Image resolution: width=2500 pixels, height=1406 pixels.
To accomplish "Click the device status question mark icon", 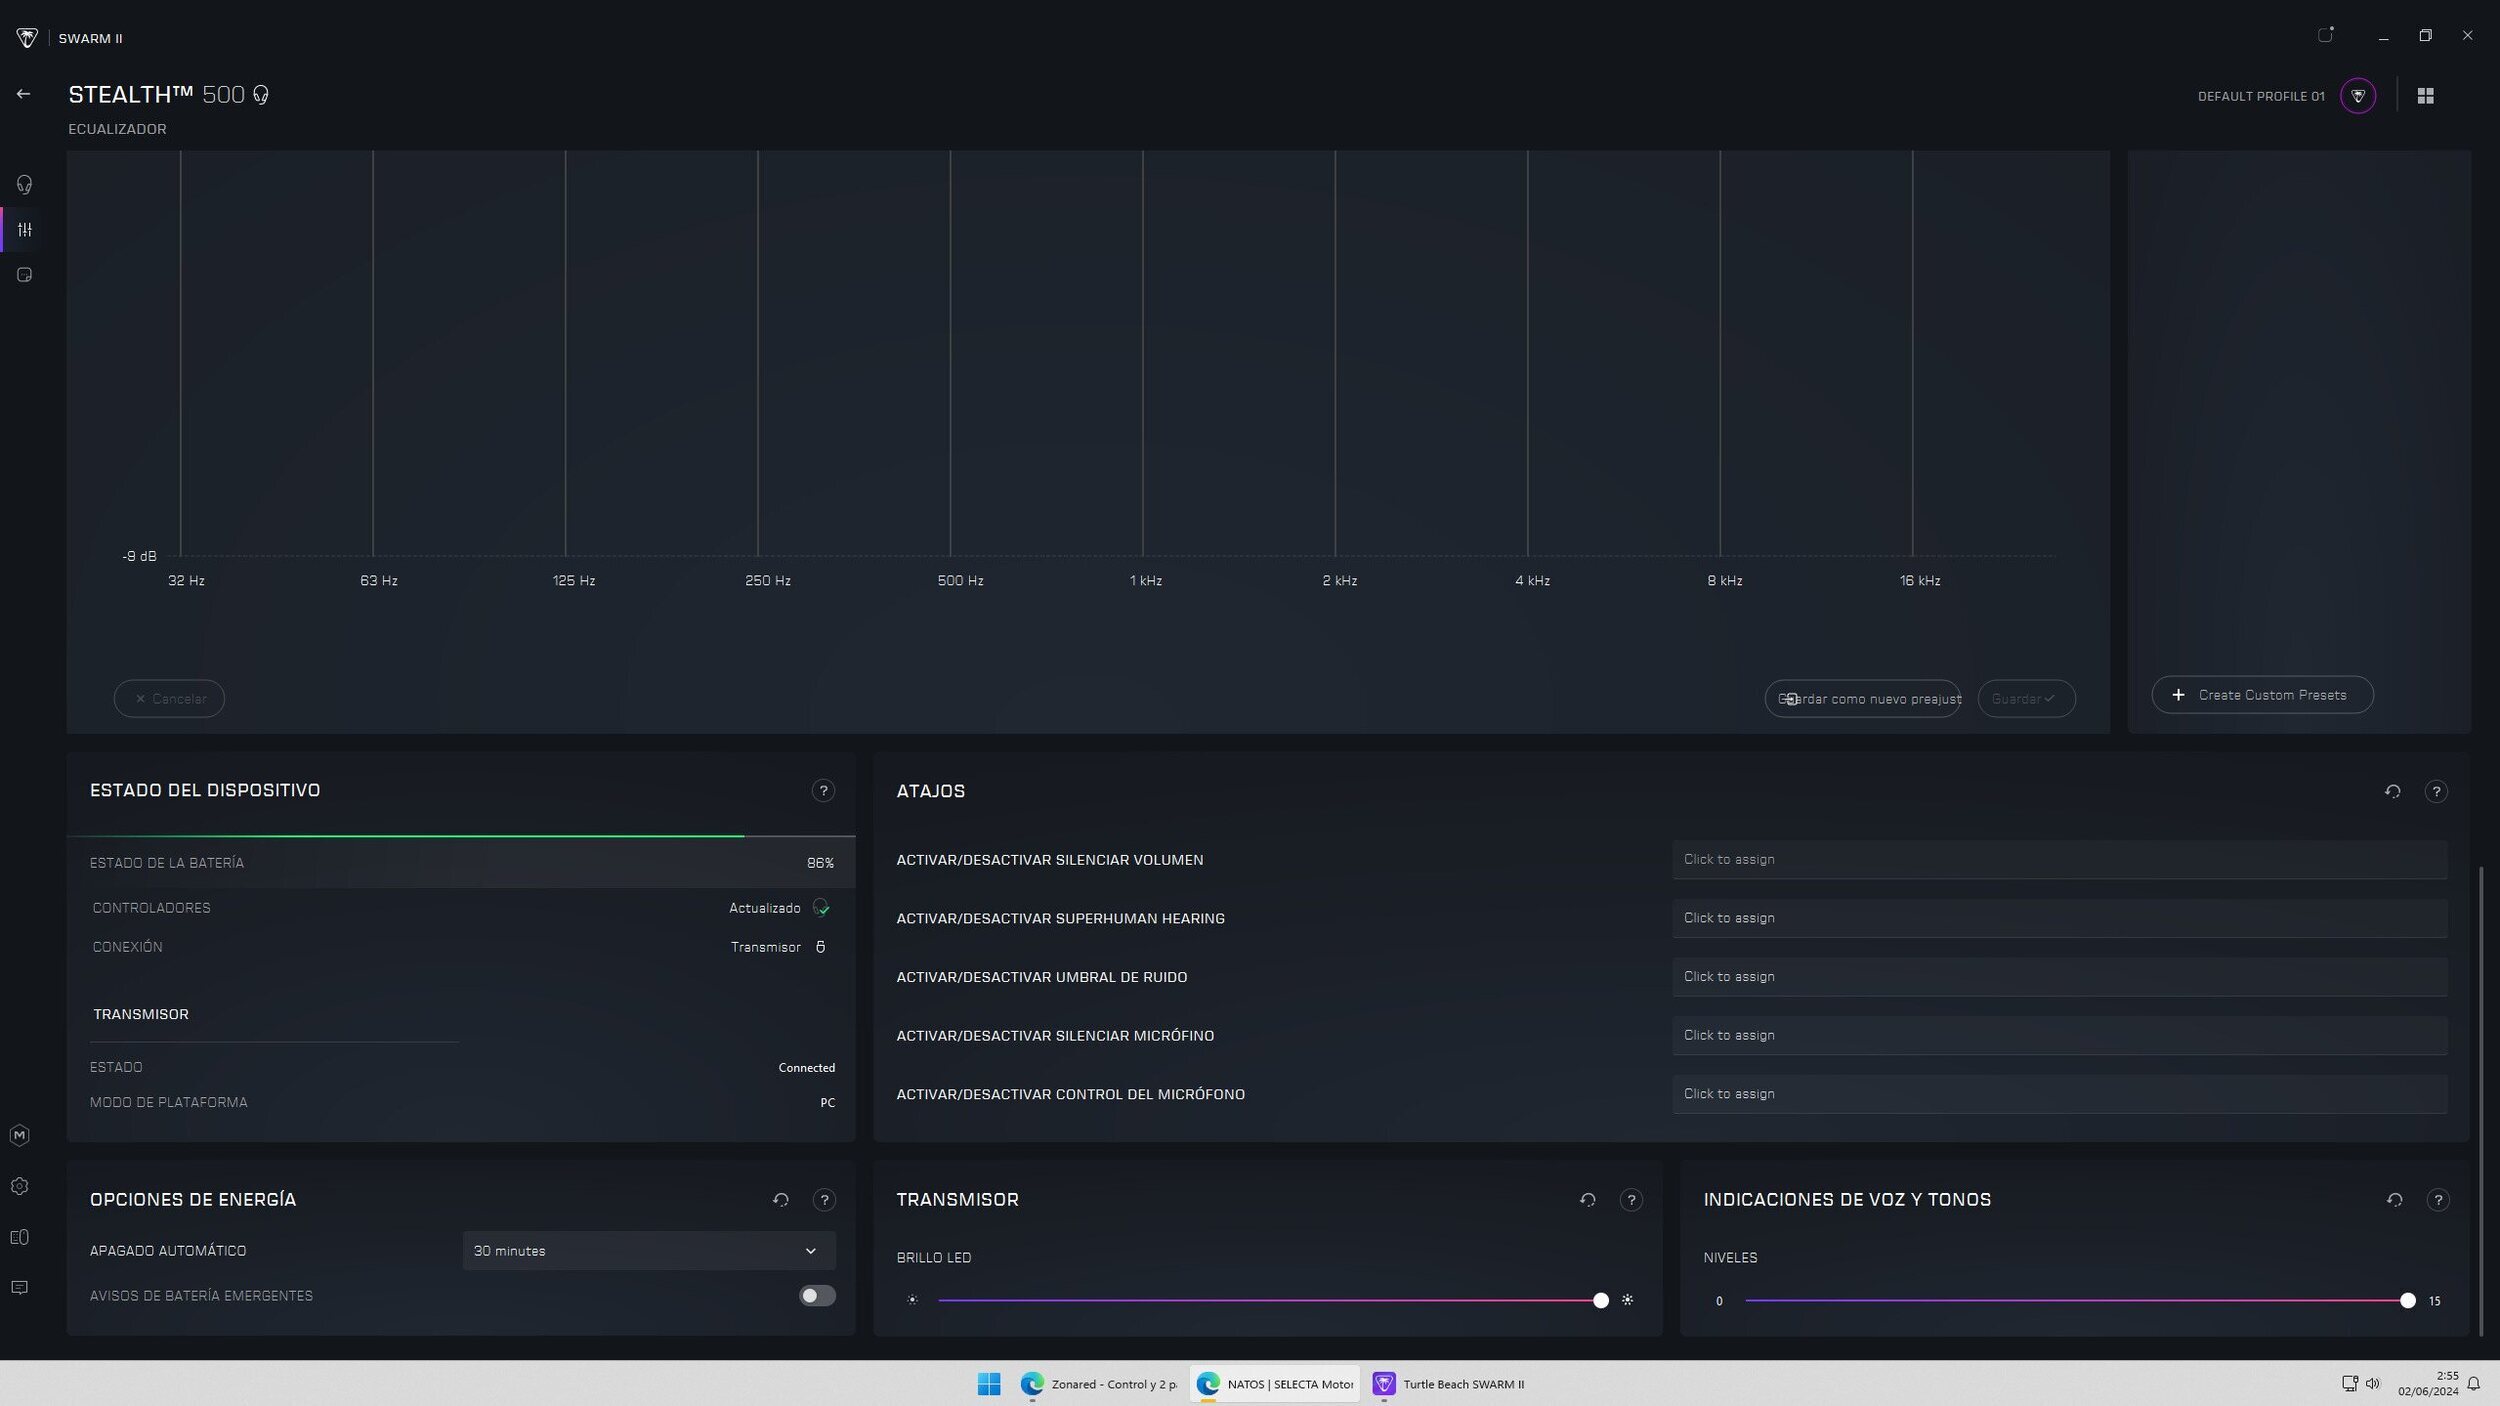I will point(822,790).
